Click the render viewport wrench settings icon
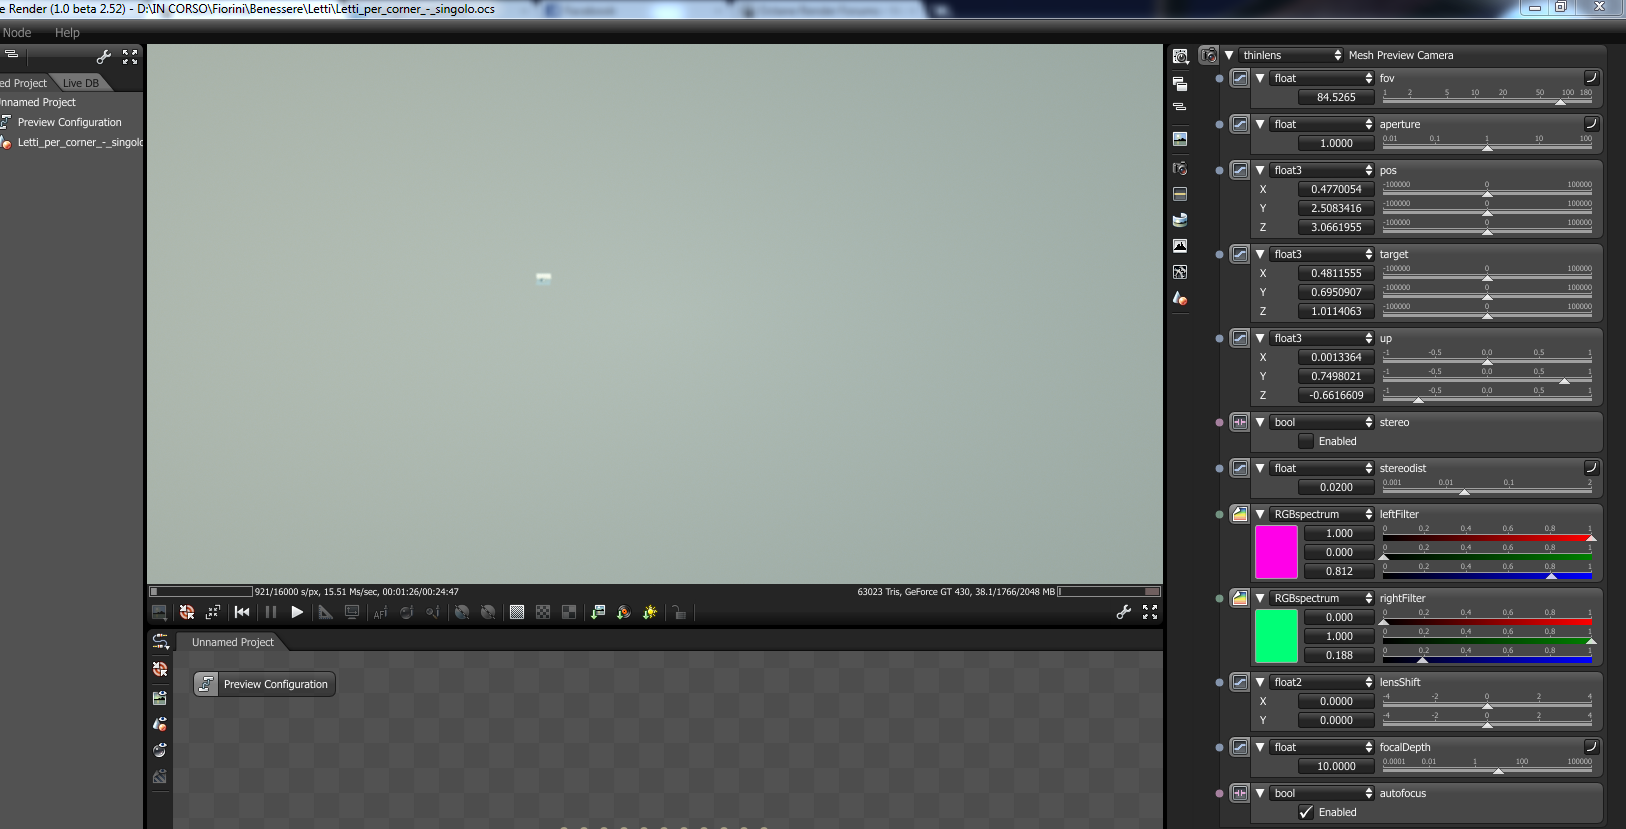This screenshot has height=829, width=1626. pos(1124,612)
